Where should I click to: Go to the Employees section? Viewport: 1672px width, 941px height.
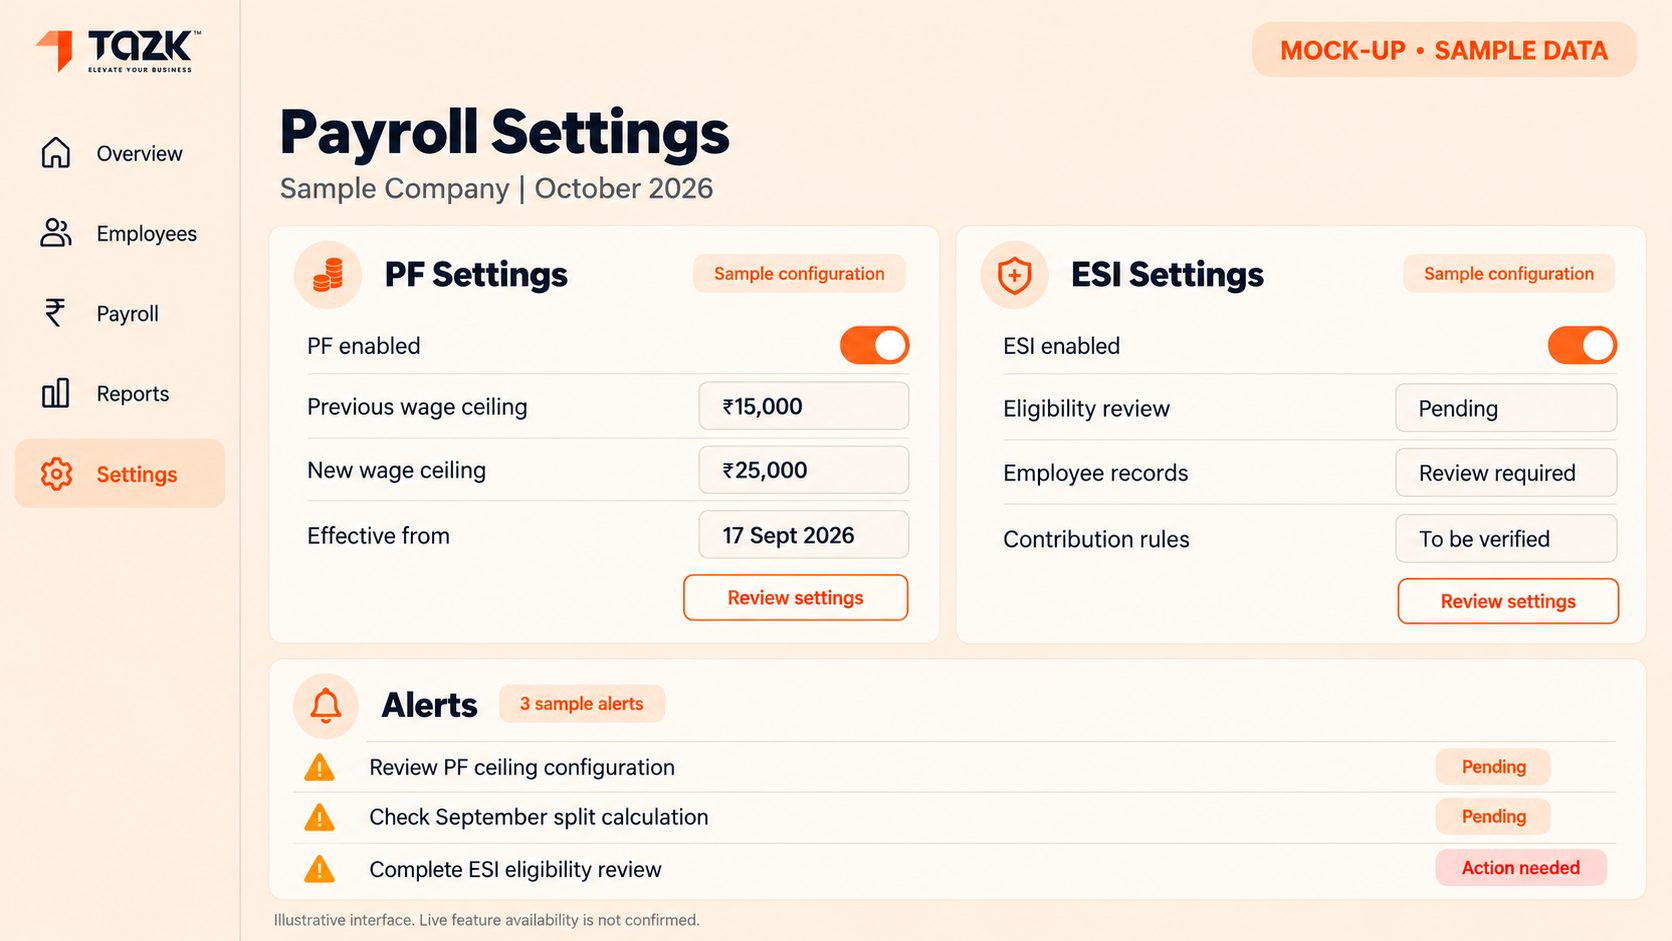tap(120, 233)
